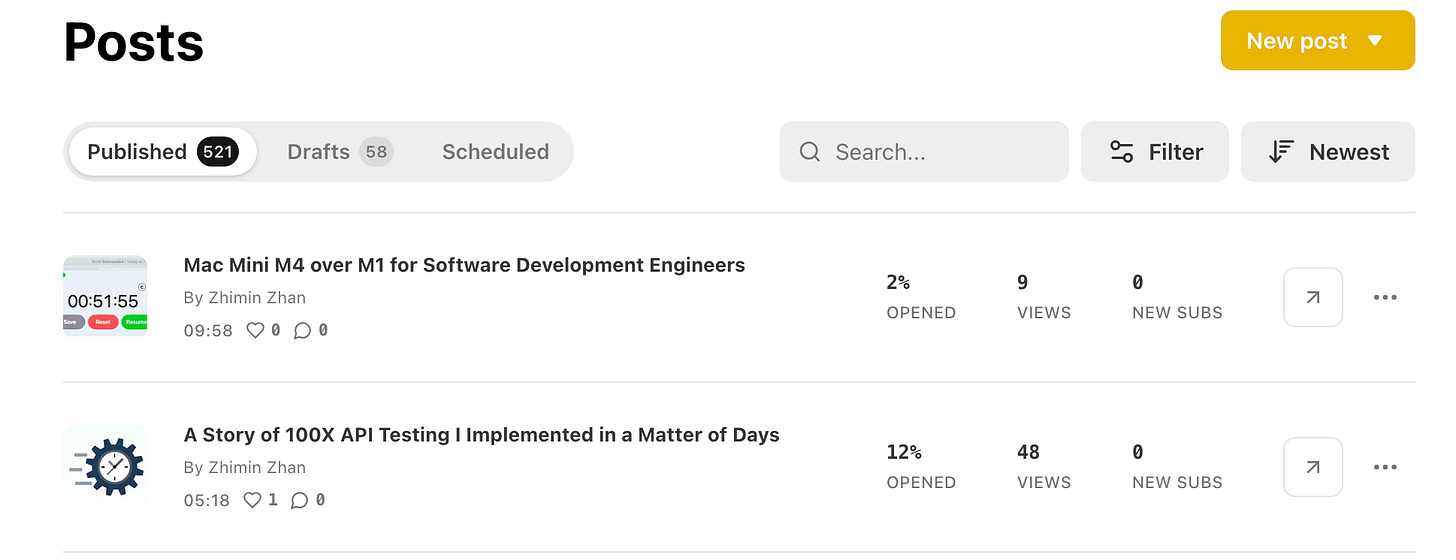Open the Newest sort dropdown
The height and width of the screenshot is (560, 1456).
click(1328, 152)
